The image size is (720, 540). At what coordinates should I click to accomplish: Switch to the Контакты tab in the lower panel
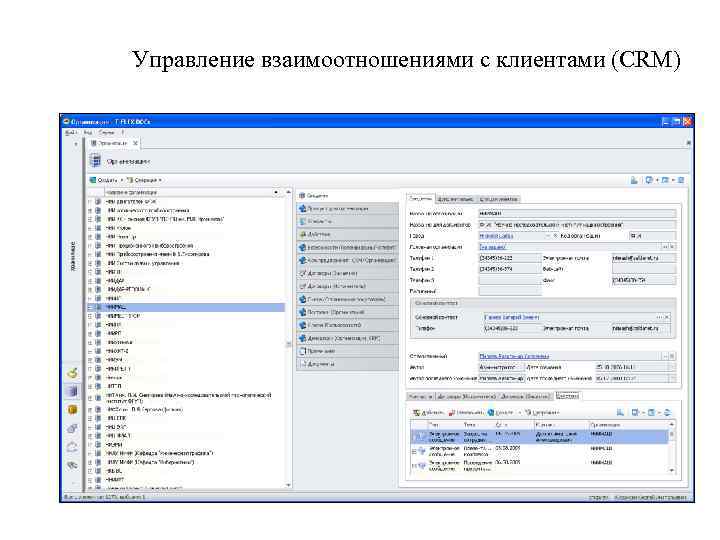[420, 396]
